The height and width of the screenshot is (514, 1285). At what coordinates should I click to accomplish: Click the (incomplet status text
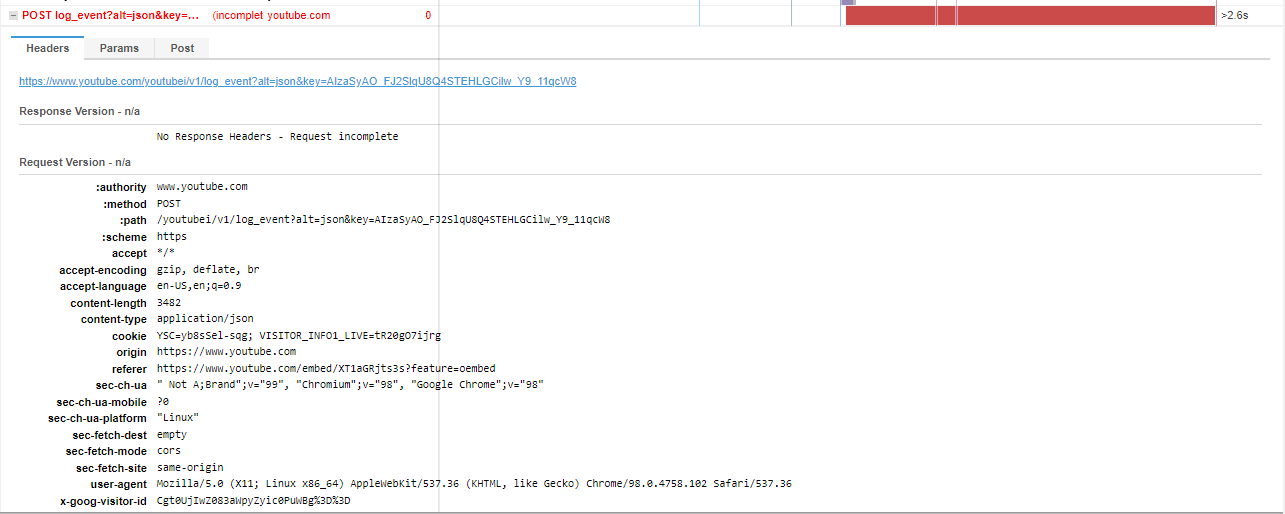pyautogui.click(x=238, y=16)
